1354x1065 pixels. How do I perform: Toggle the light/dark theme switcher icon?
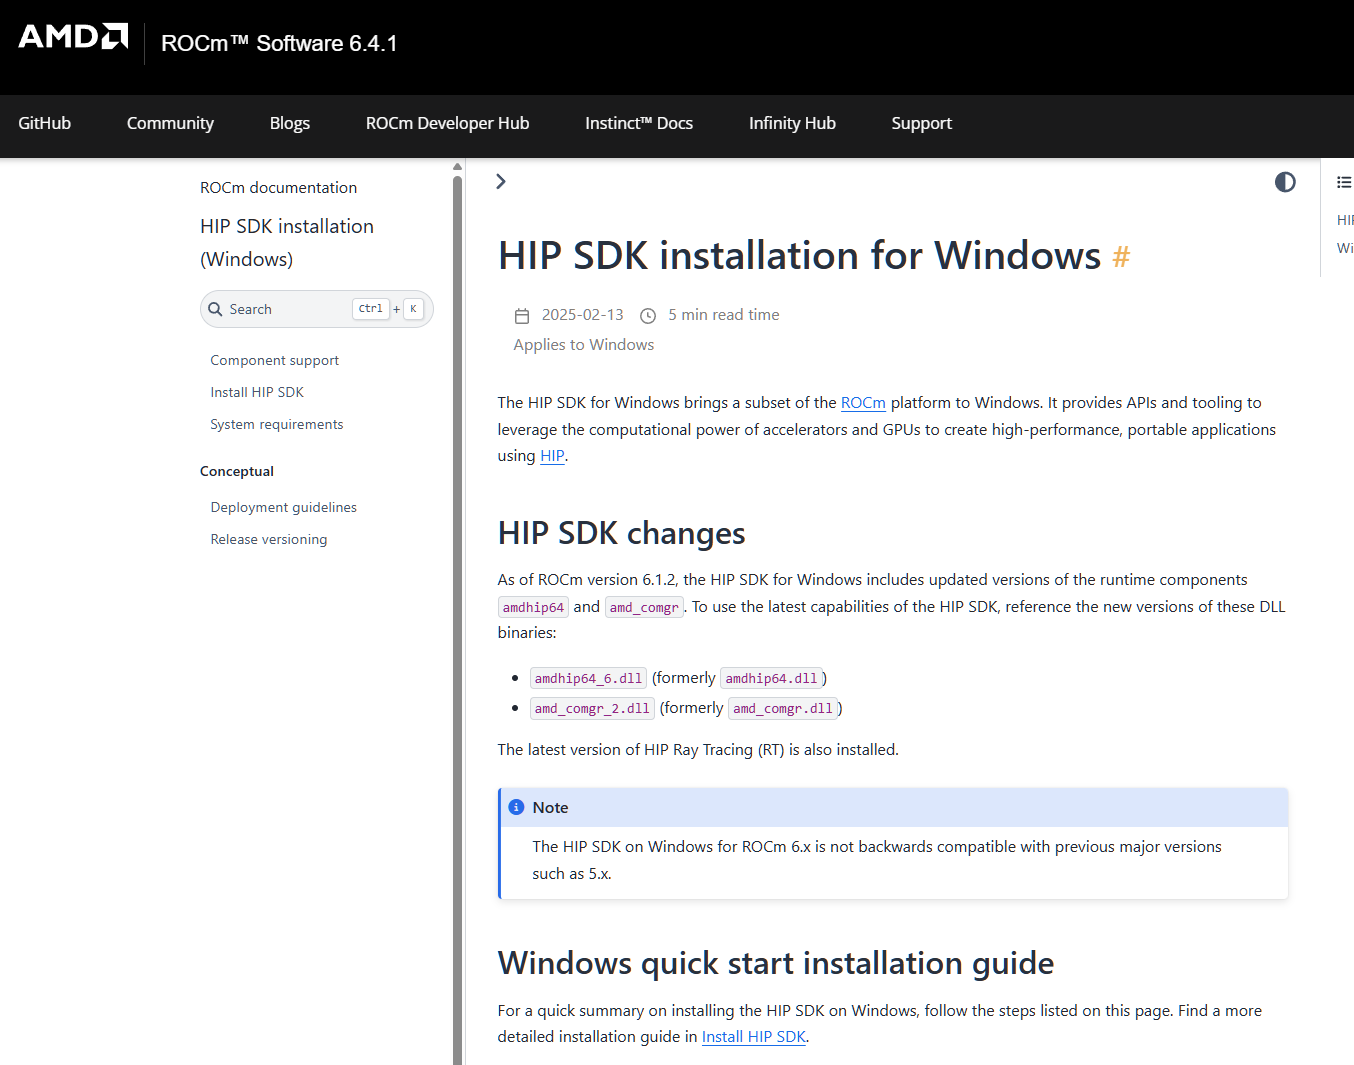[x=1285, y=182]
